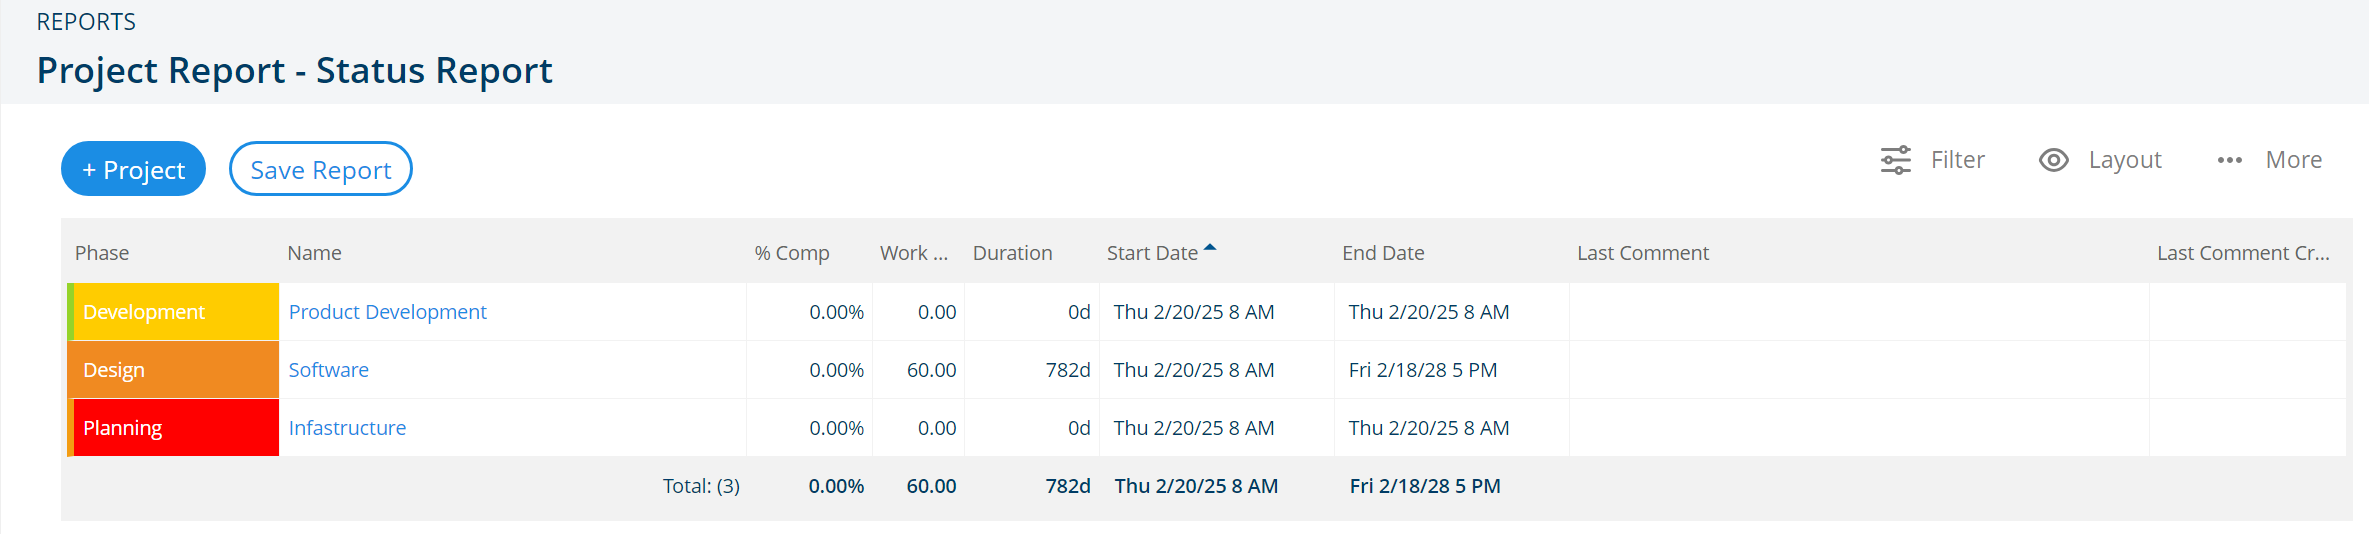Viewport: 2369px width, 534px height.
Task: Sort by the % Comp column header
Action: pos(792,253)
